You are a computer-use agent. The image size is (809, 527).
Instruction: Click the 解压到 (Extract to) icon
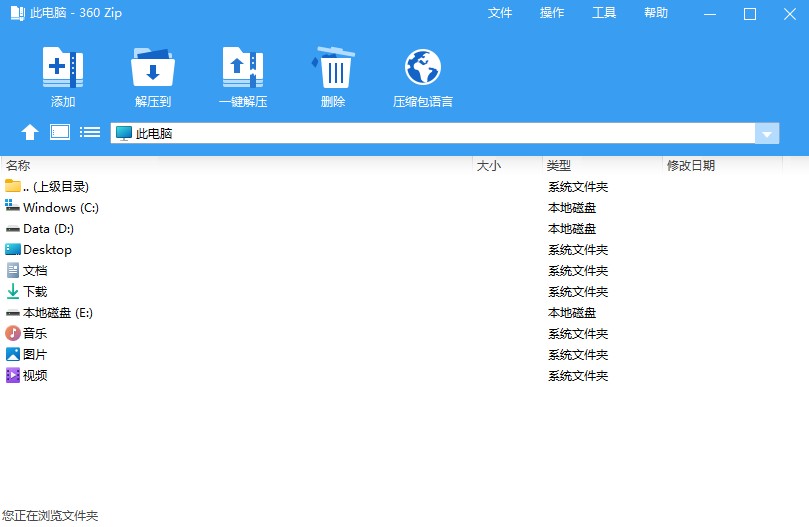tap(153, 68)
